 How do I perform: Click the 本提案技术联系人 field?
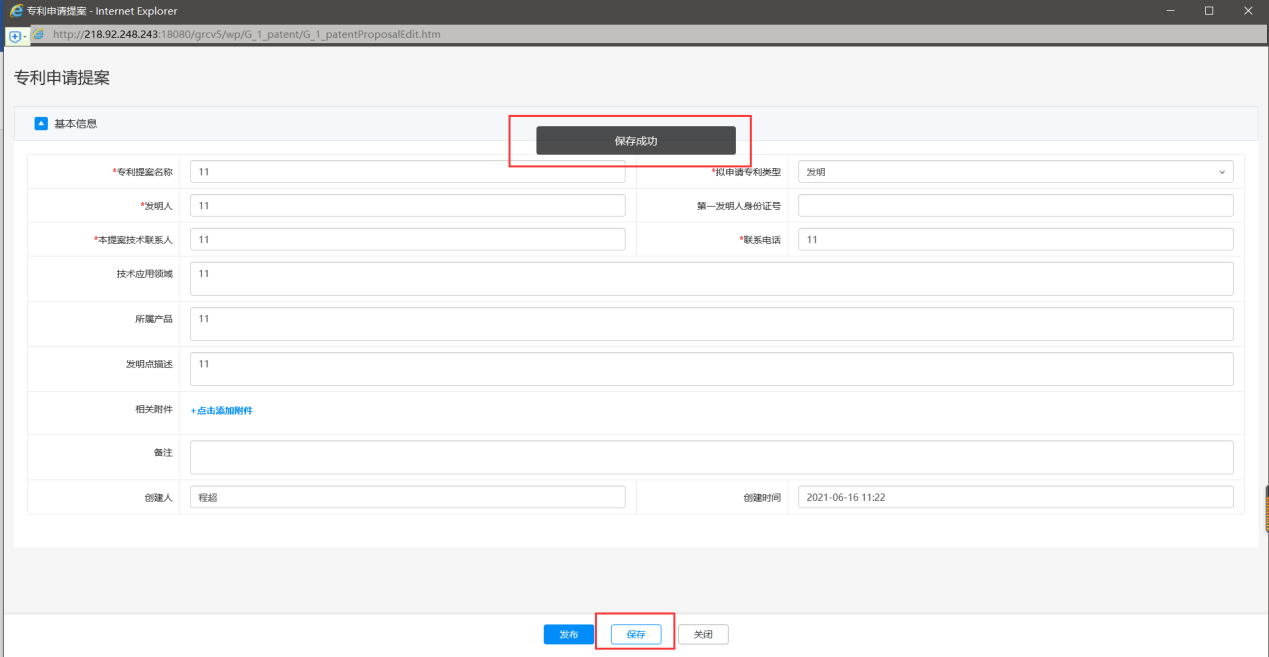pos(407,239)
